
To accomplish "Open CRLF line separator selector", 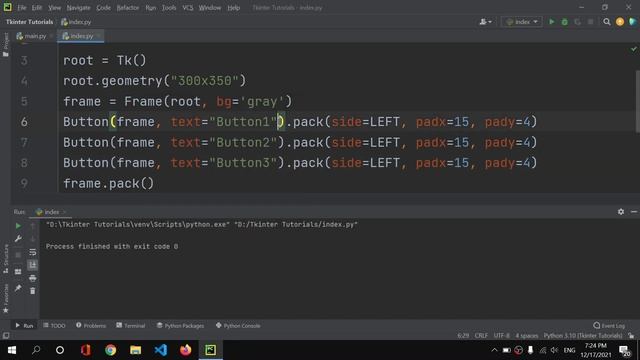I will [x=481, y=336].
